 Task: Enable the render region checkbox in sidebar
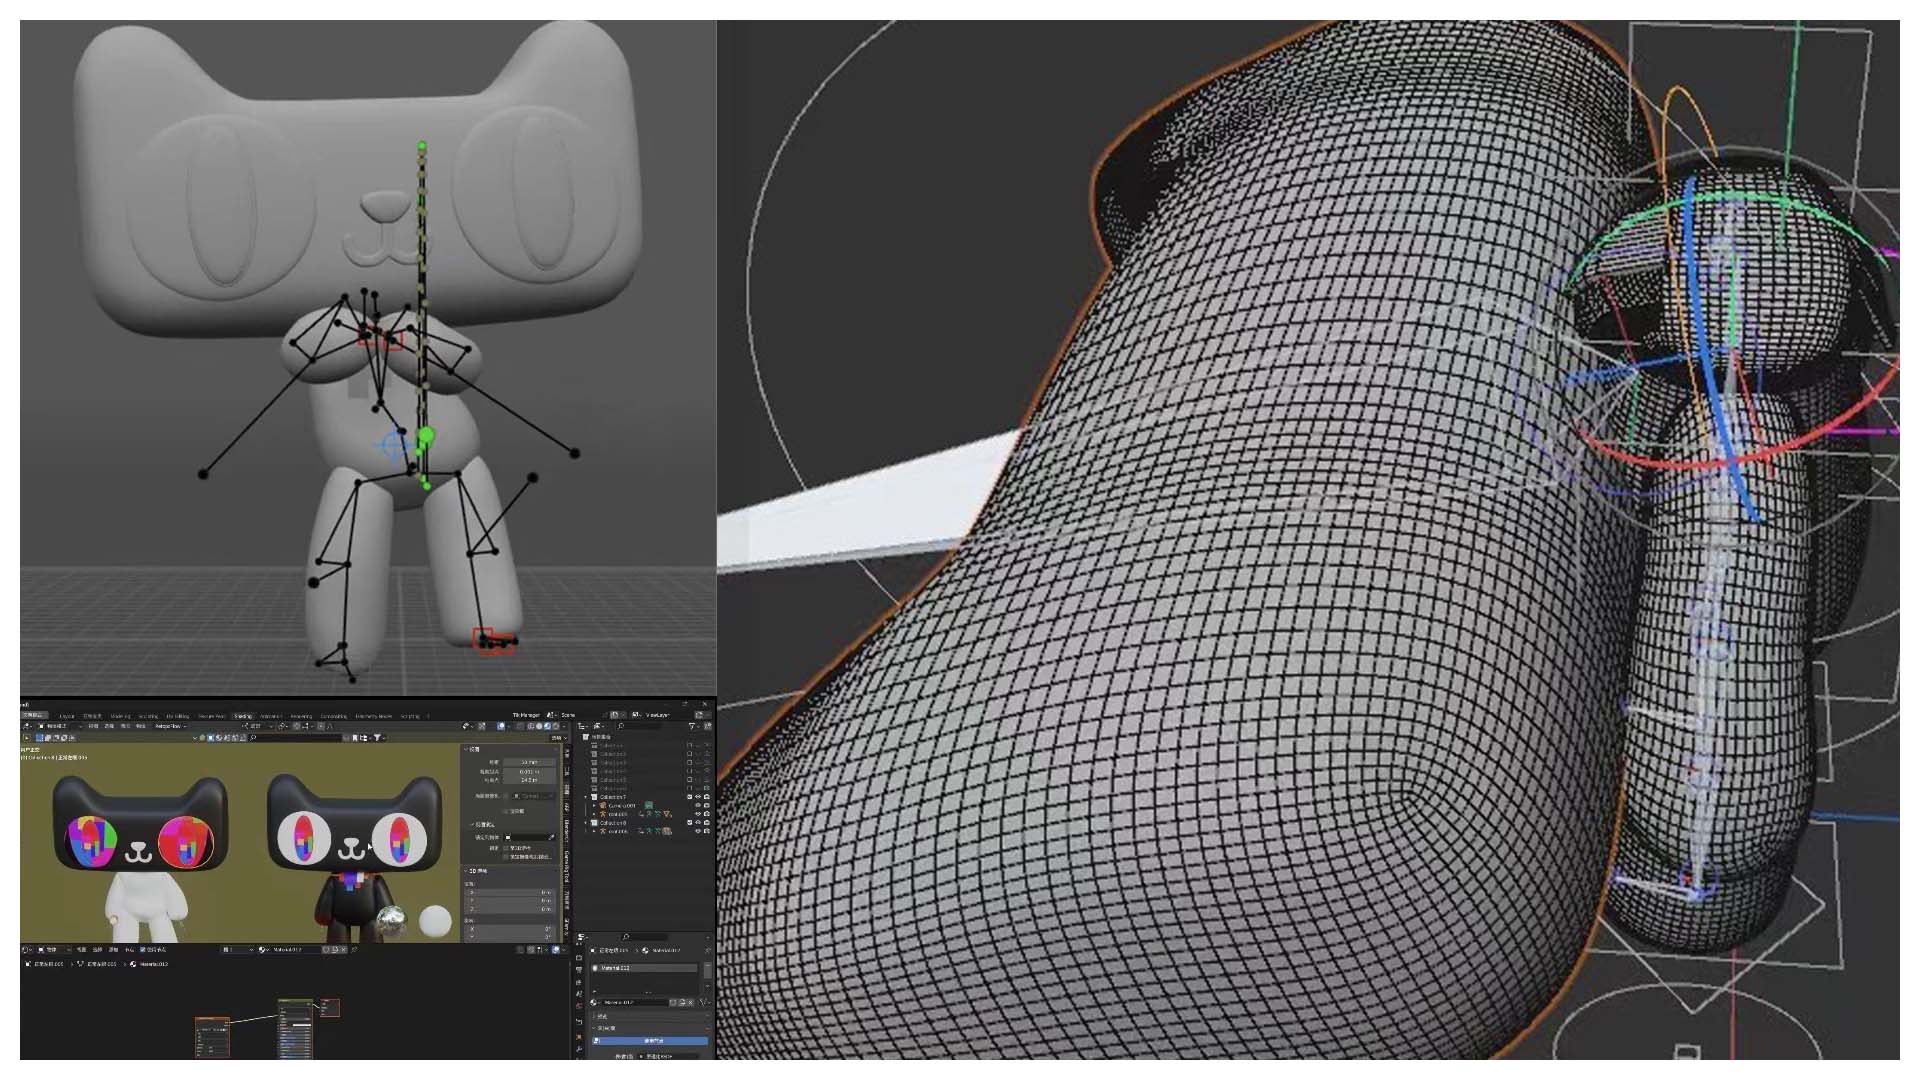tap(505, 811)
